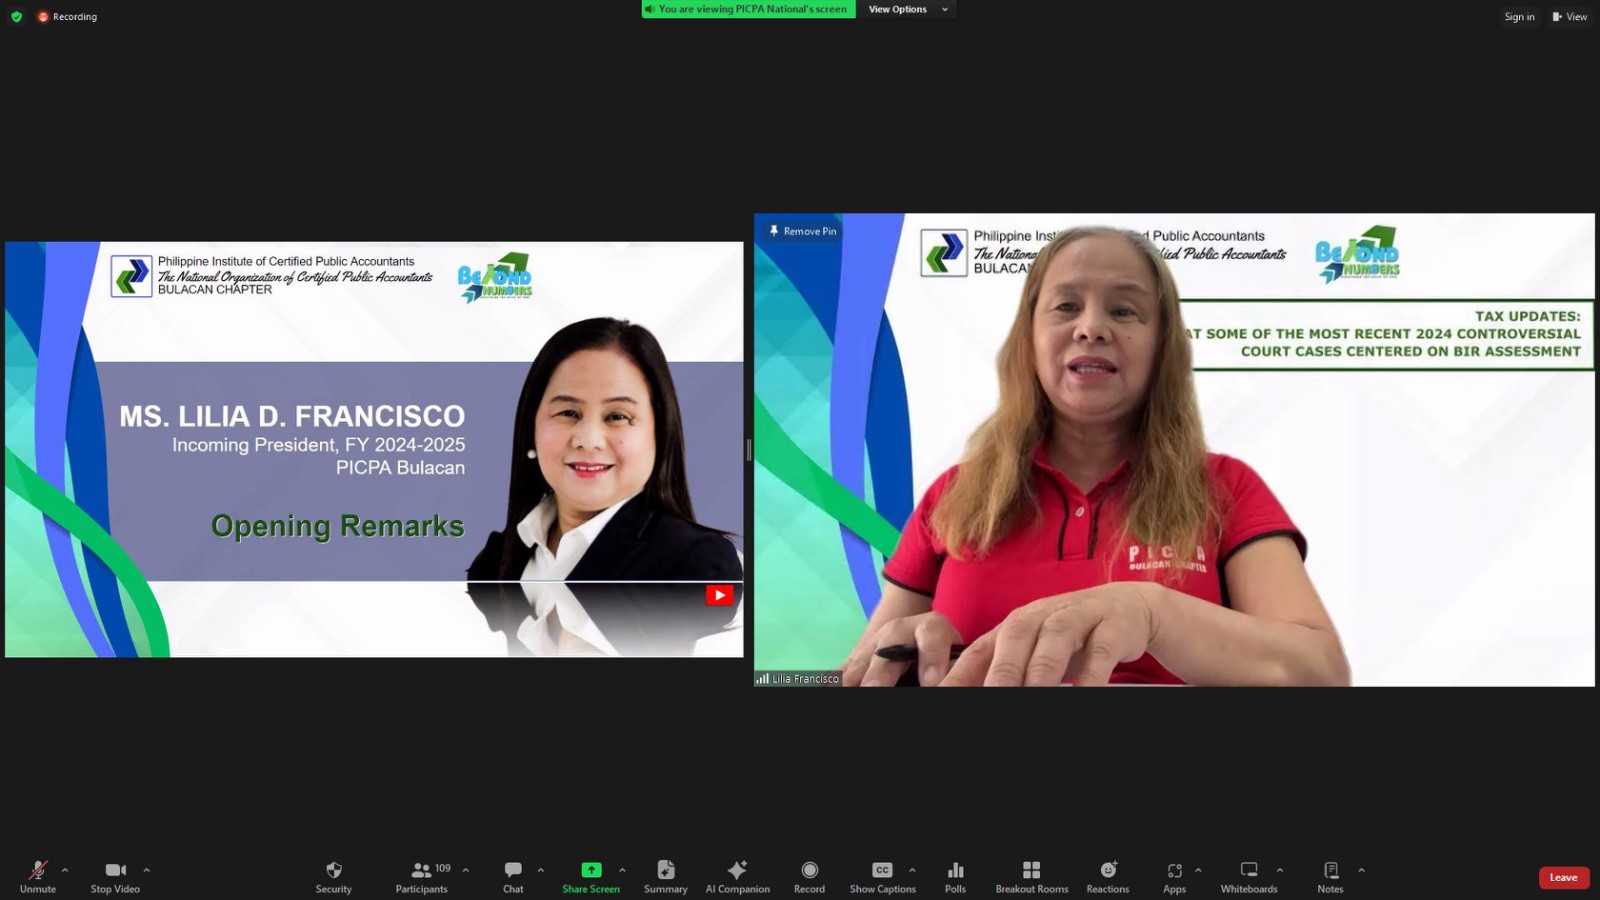
Task: Stop the camera video
Action: click(x=115, y=876)
